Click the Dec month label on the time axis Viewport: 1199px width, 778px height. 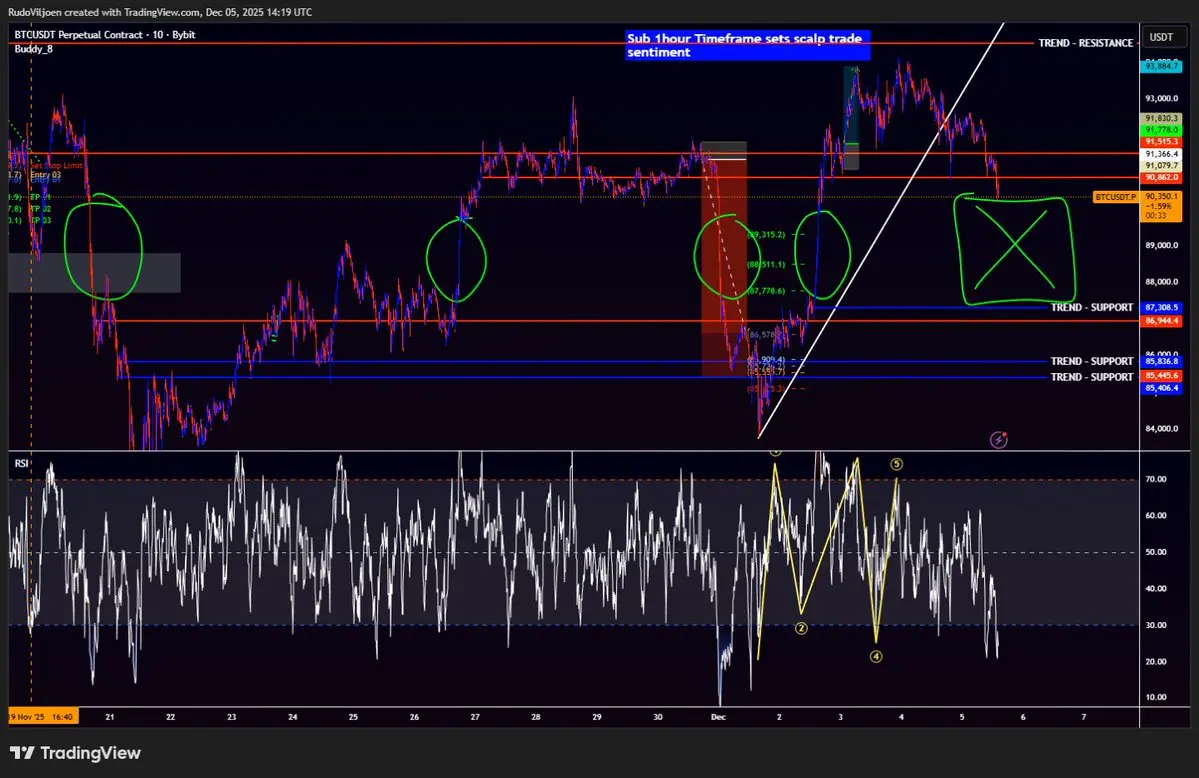pyautogui.click(x=718, y=718)
